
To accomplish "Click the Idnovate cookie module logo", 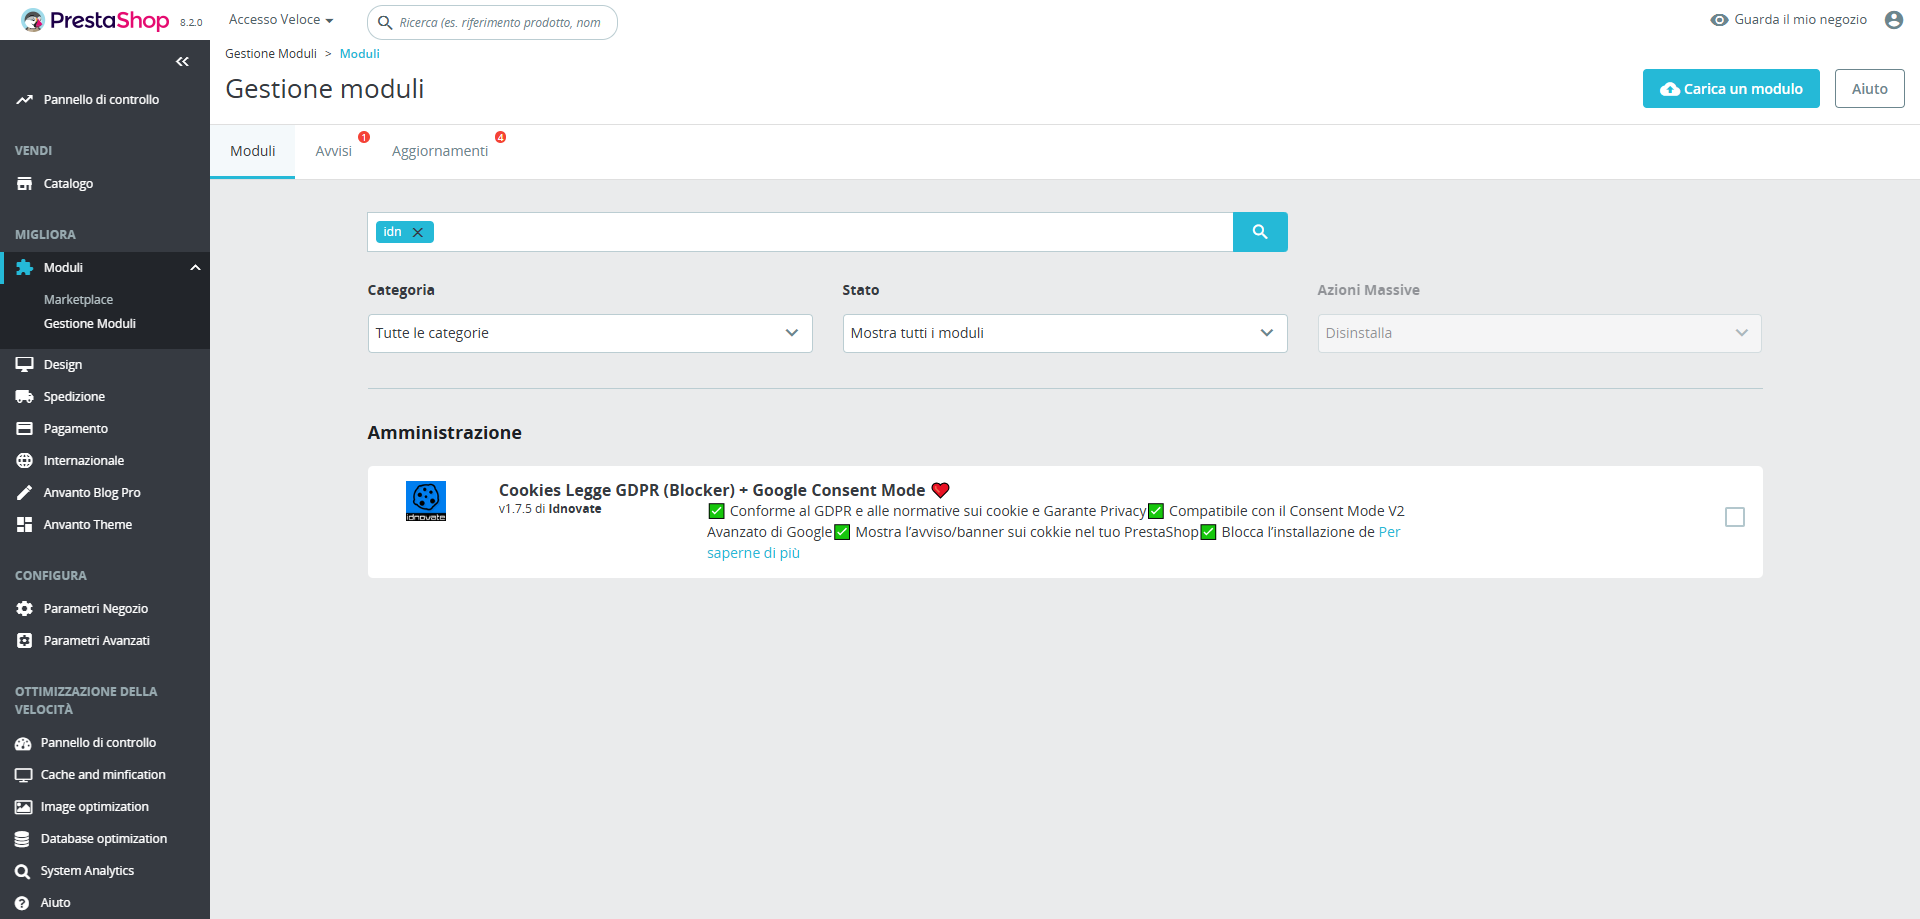I will coord(426,501).
